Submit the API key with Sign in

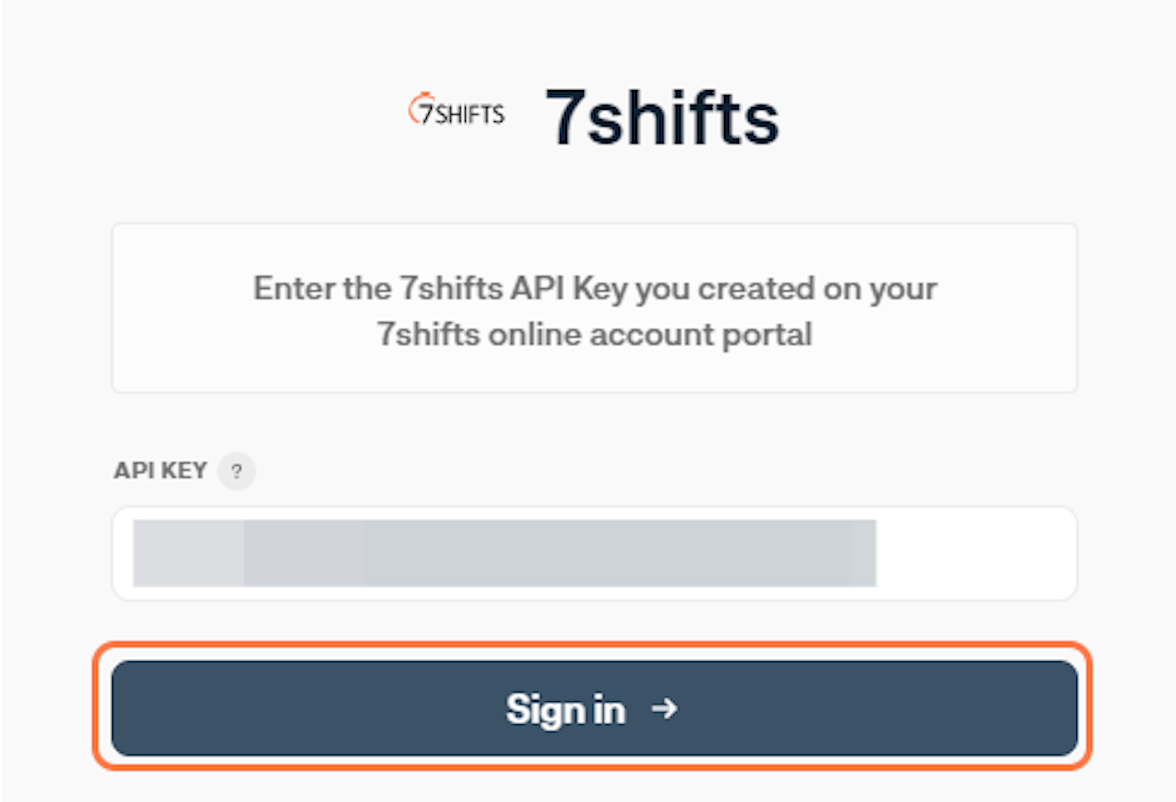point(594,708)
